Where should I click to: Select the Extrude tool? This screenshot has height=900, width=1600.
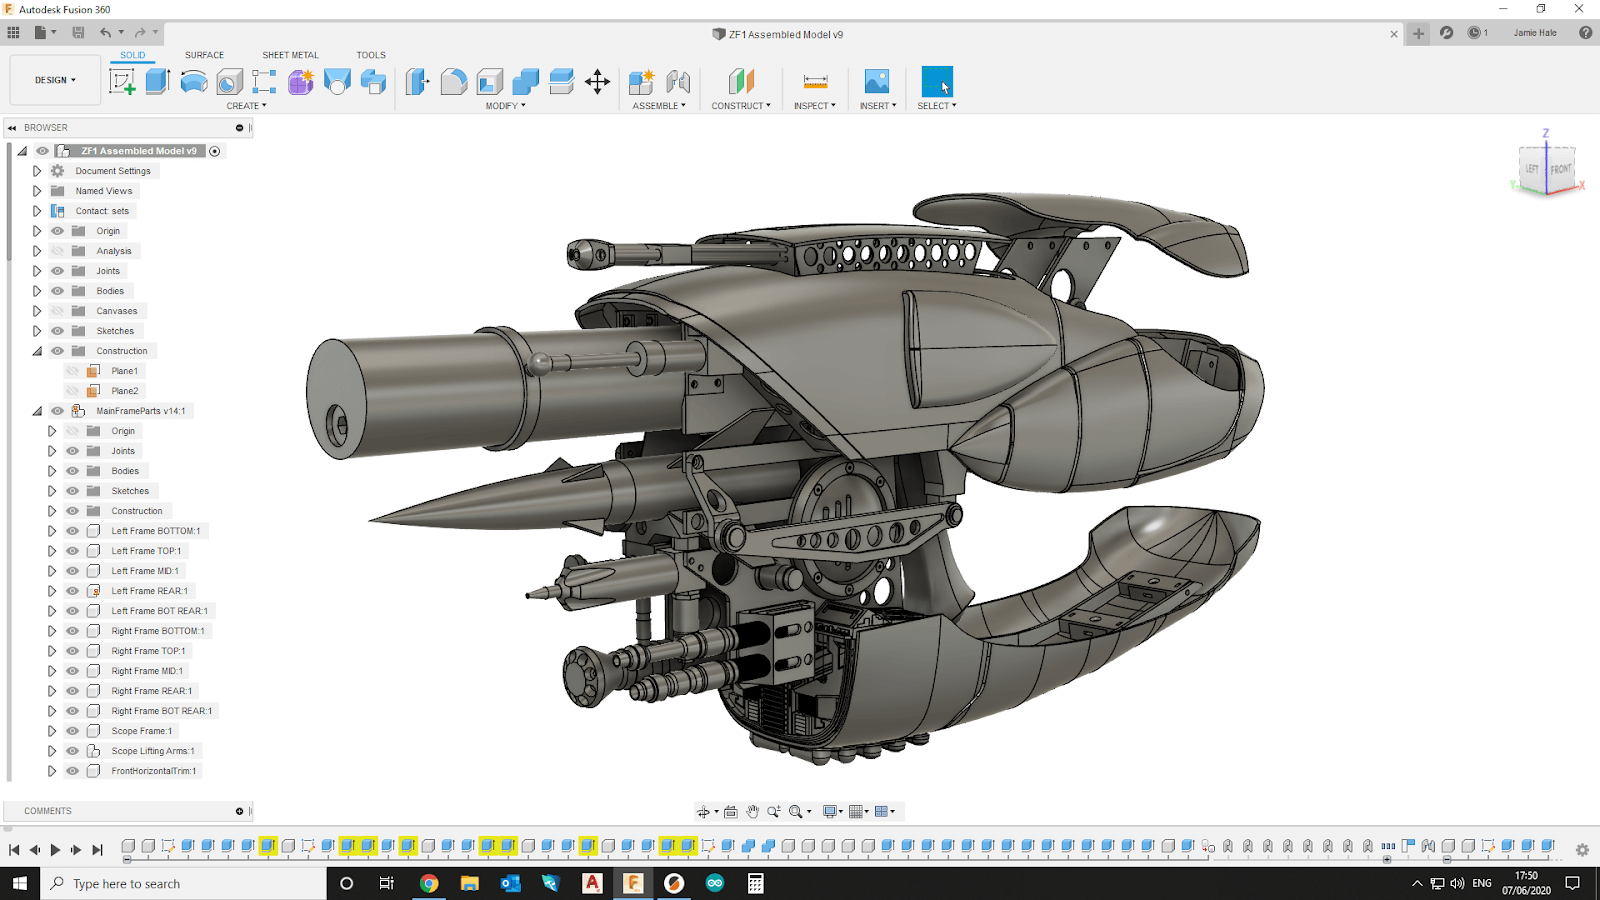[x=157, y=81]
